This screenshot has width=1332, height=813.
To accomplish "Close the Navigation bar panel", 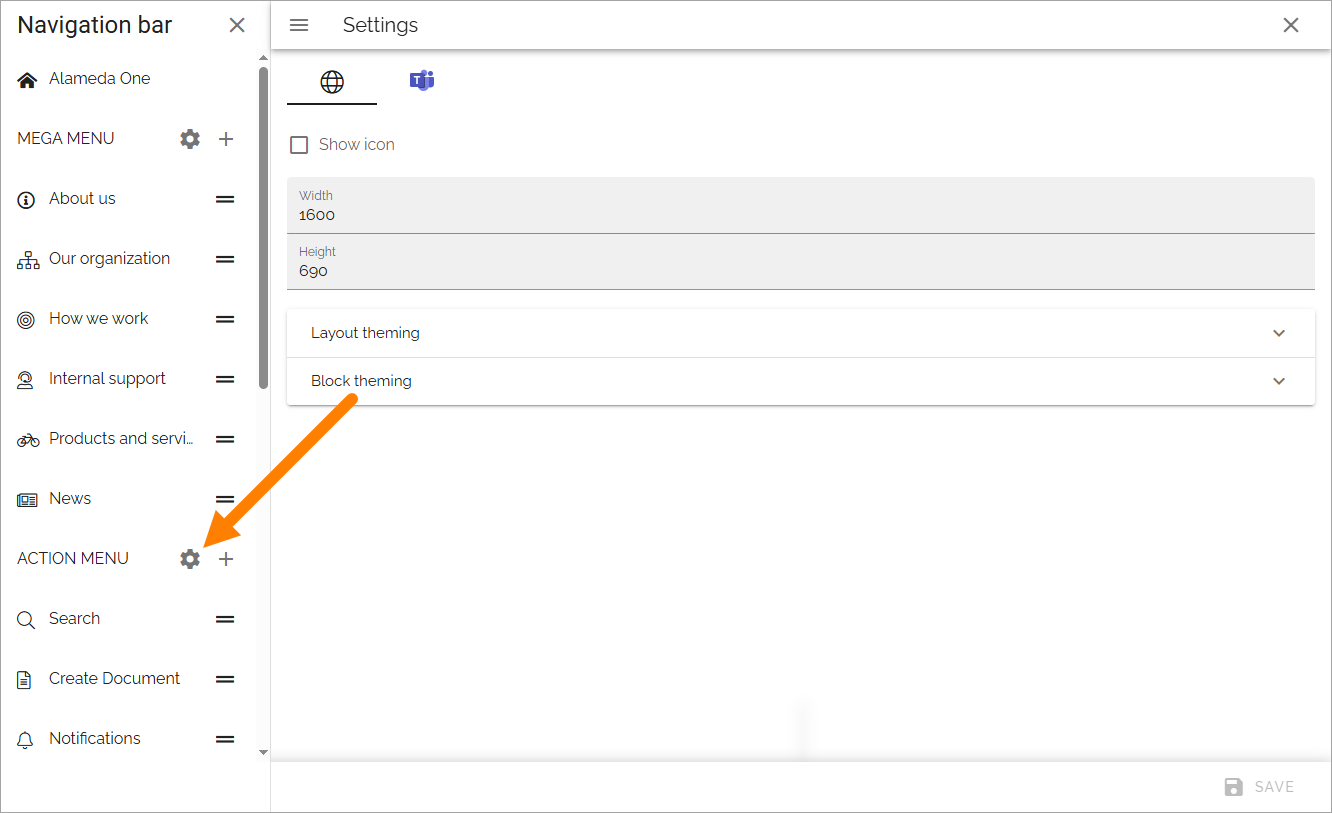I will pyautogui.click(x=237, y=25).
